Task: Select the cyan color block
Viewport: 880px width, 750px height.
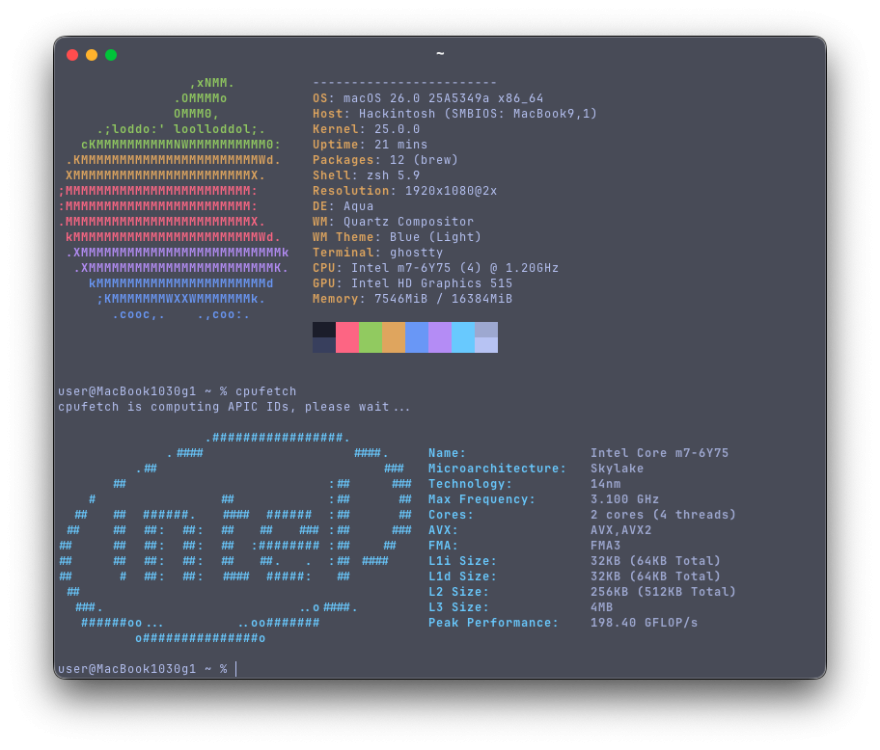Action: [463, 337]
